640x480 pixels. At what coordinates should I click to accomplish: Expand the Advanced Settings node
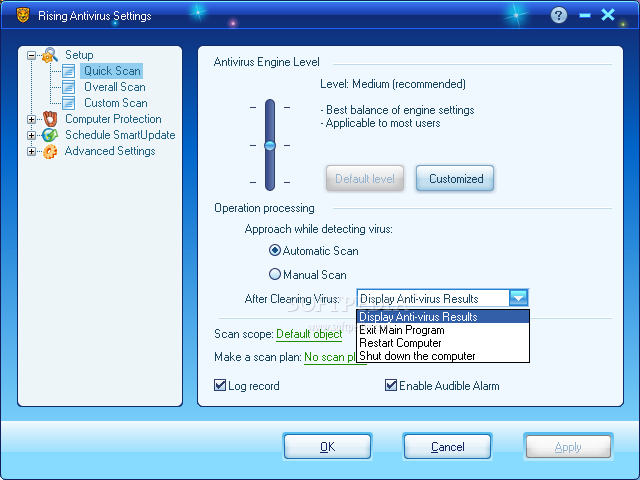click(31, 151)
